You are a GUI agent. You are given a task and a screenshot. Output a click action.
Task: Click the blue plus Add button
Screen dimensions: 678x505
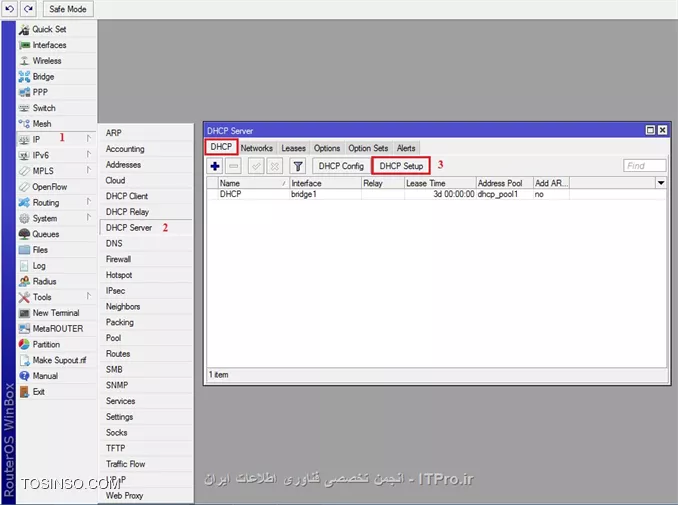click(x=215, y=166)
